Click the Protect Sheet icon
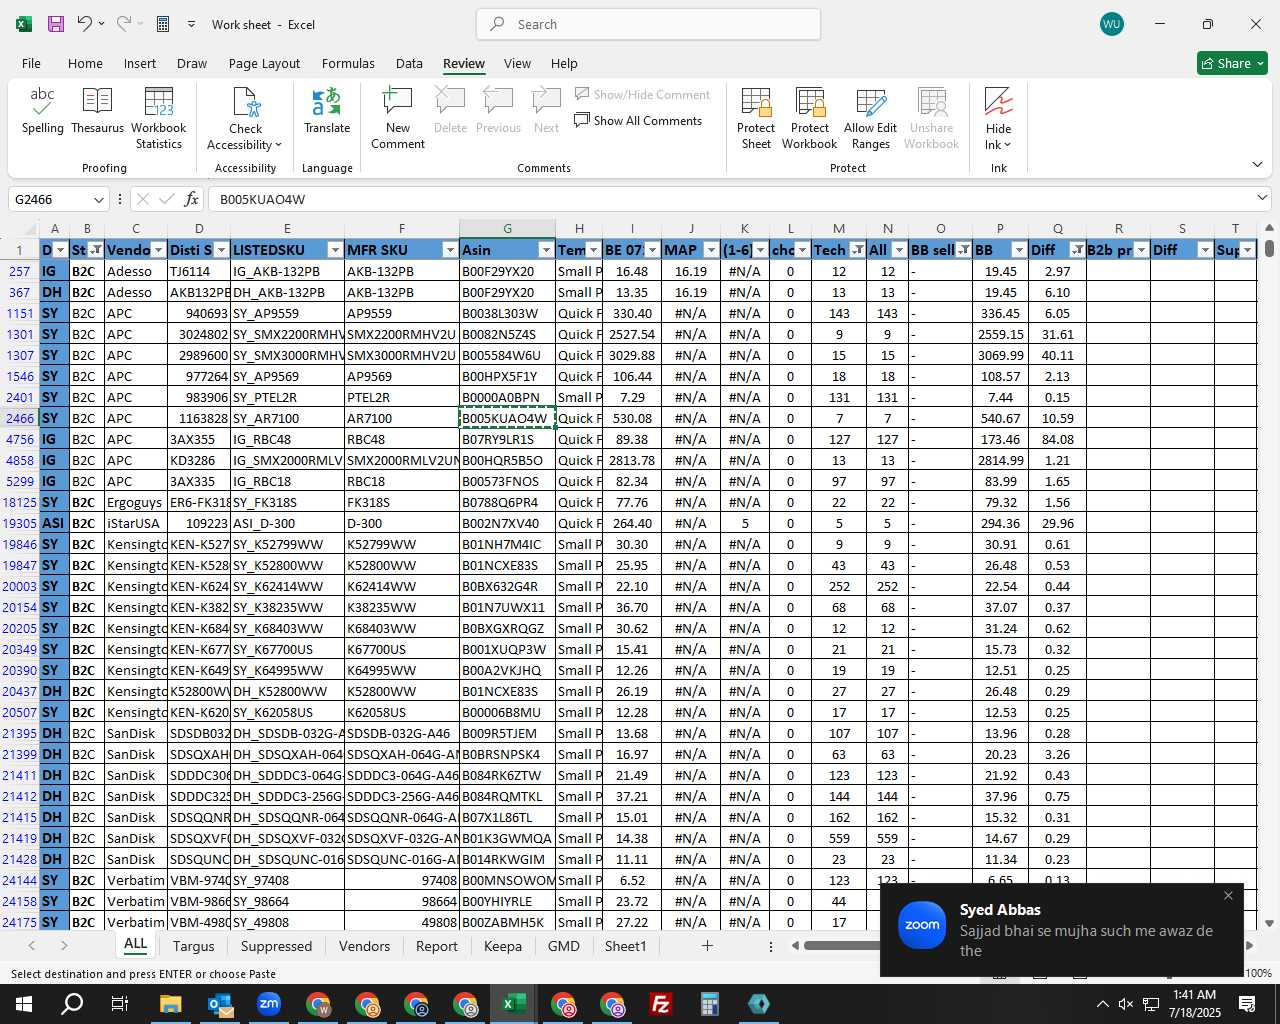The height and width of the screenshot is (1024, 1280). click(756, 103)
